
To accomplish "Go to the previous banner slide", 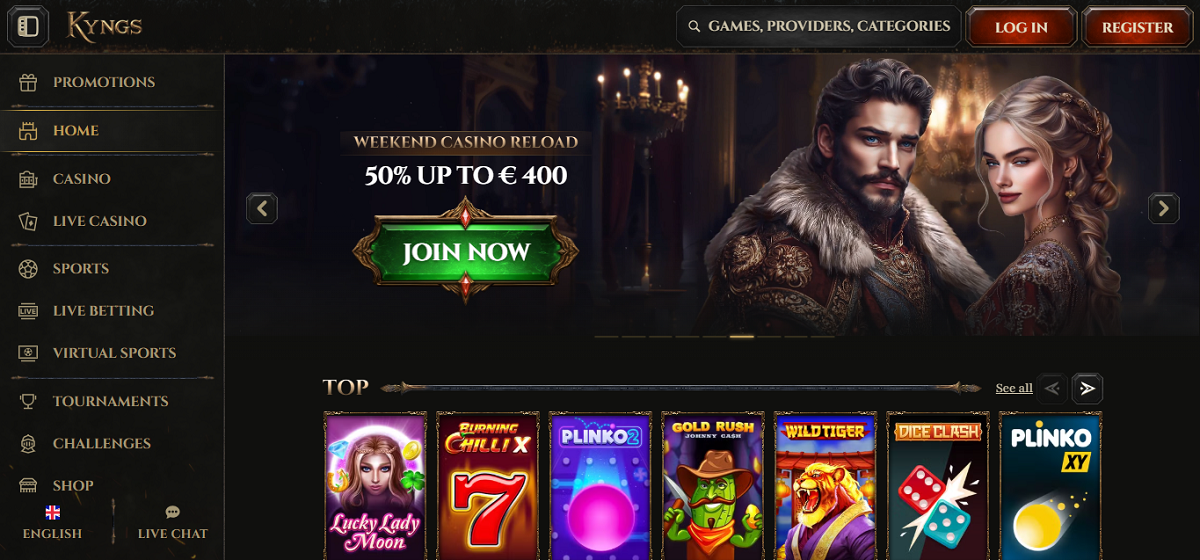I will [x=262, y=208].
